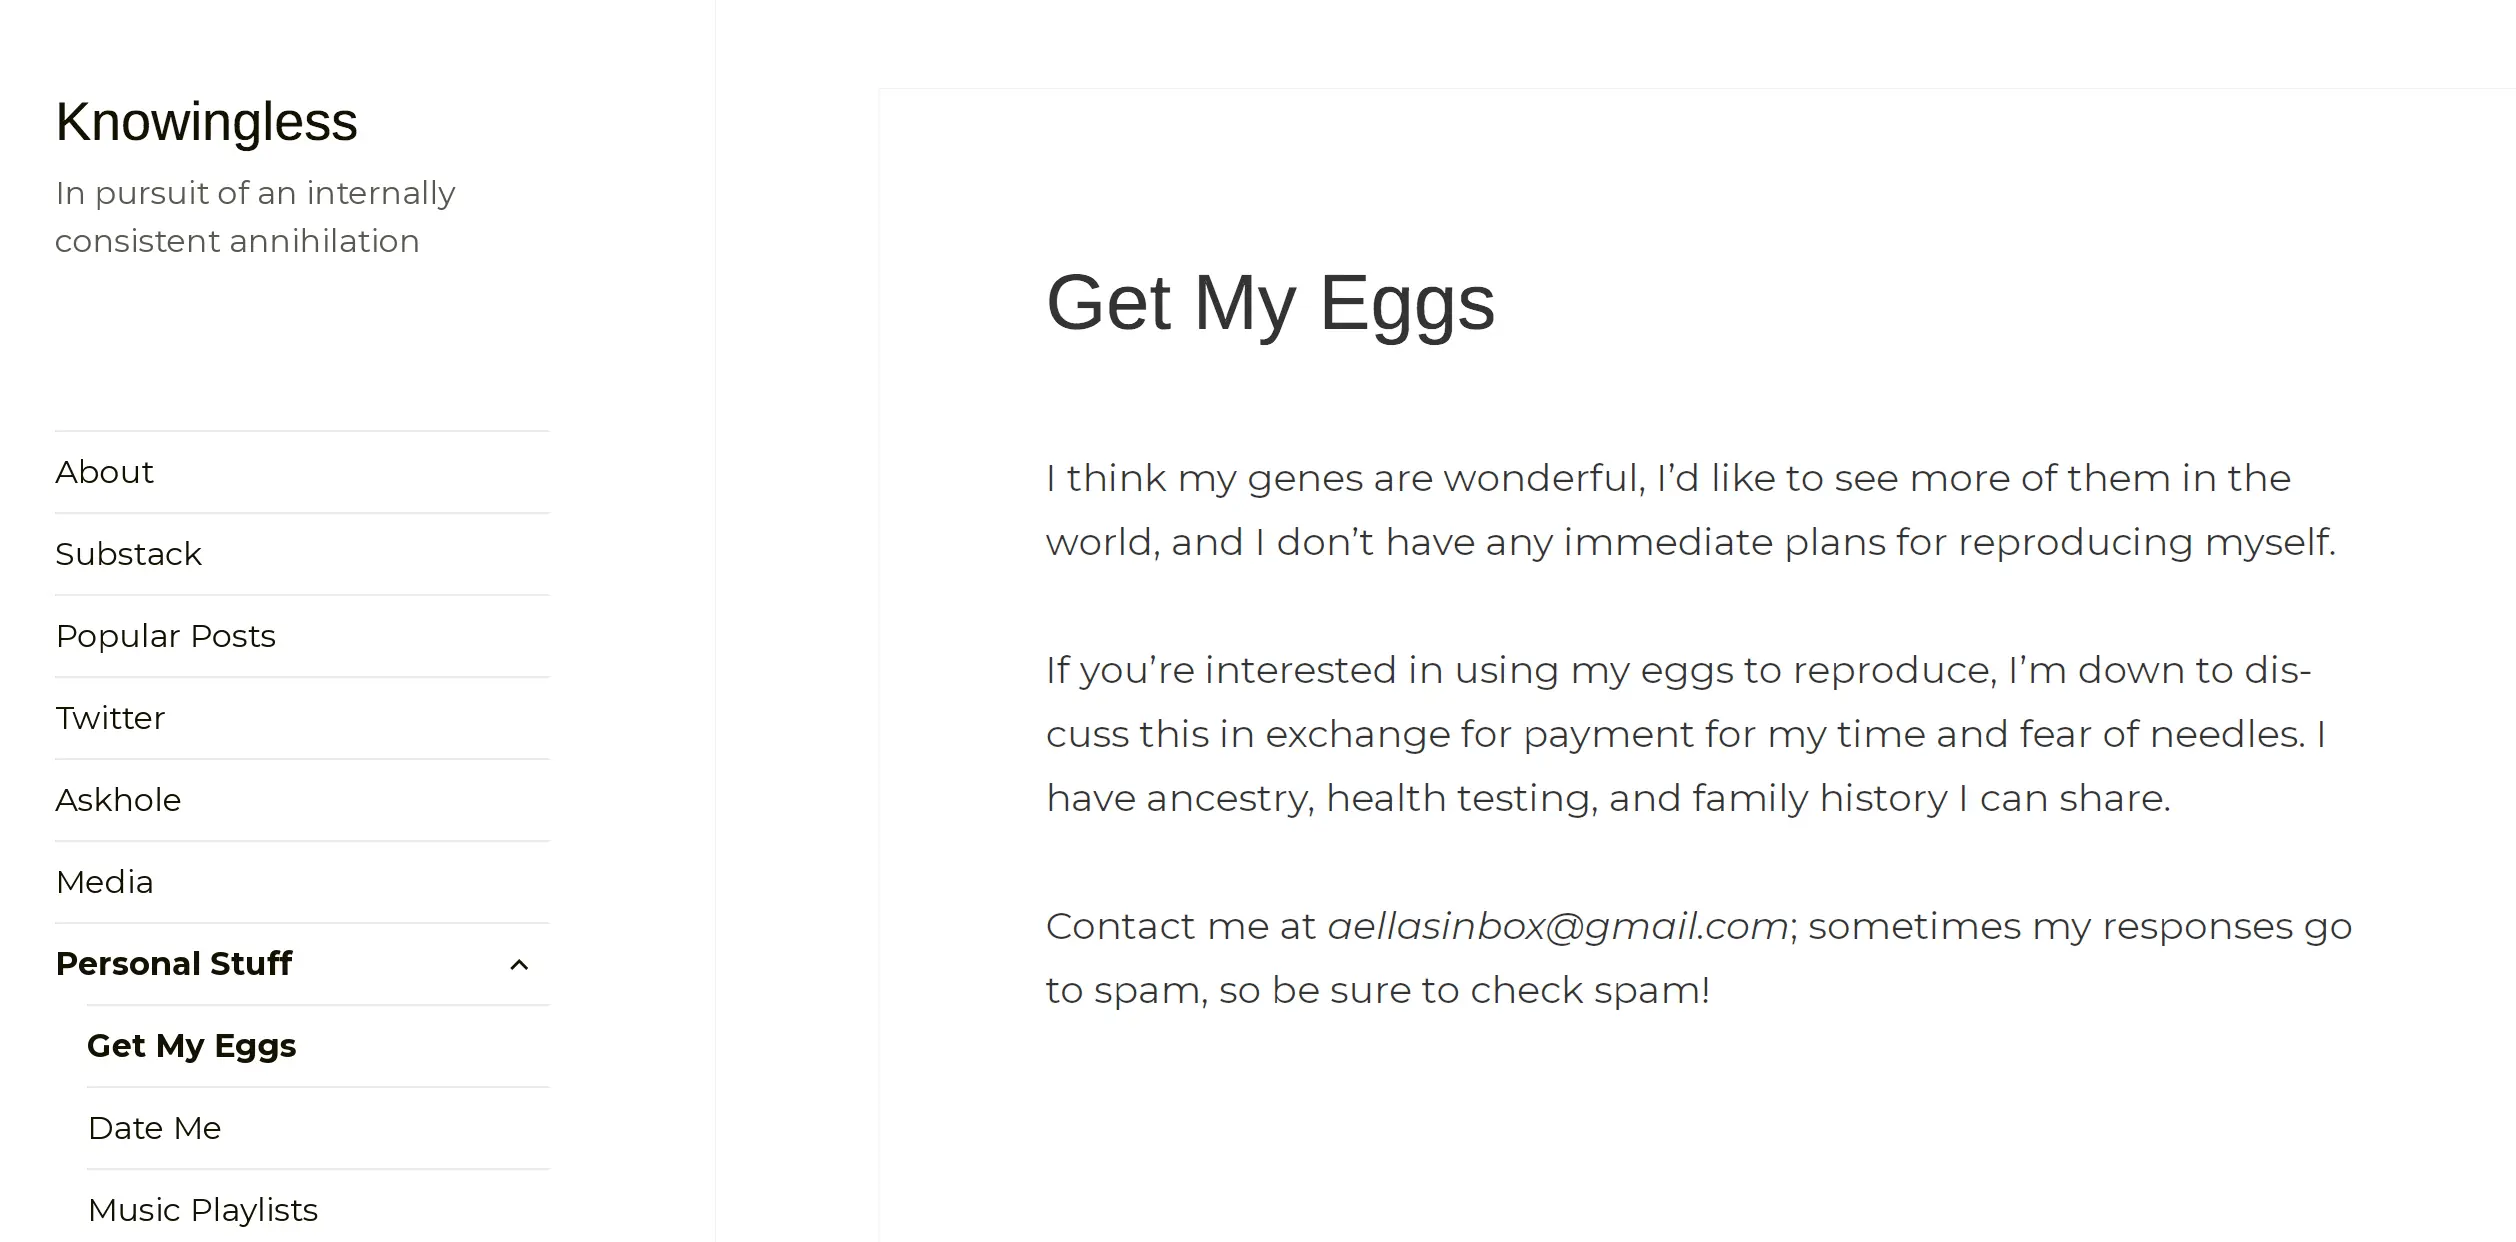
Task: Collapse the Personal Stuff submenu chevron
Action: [519, 965]
